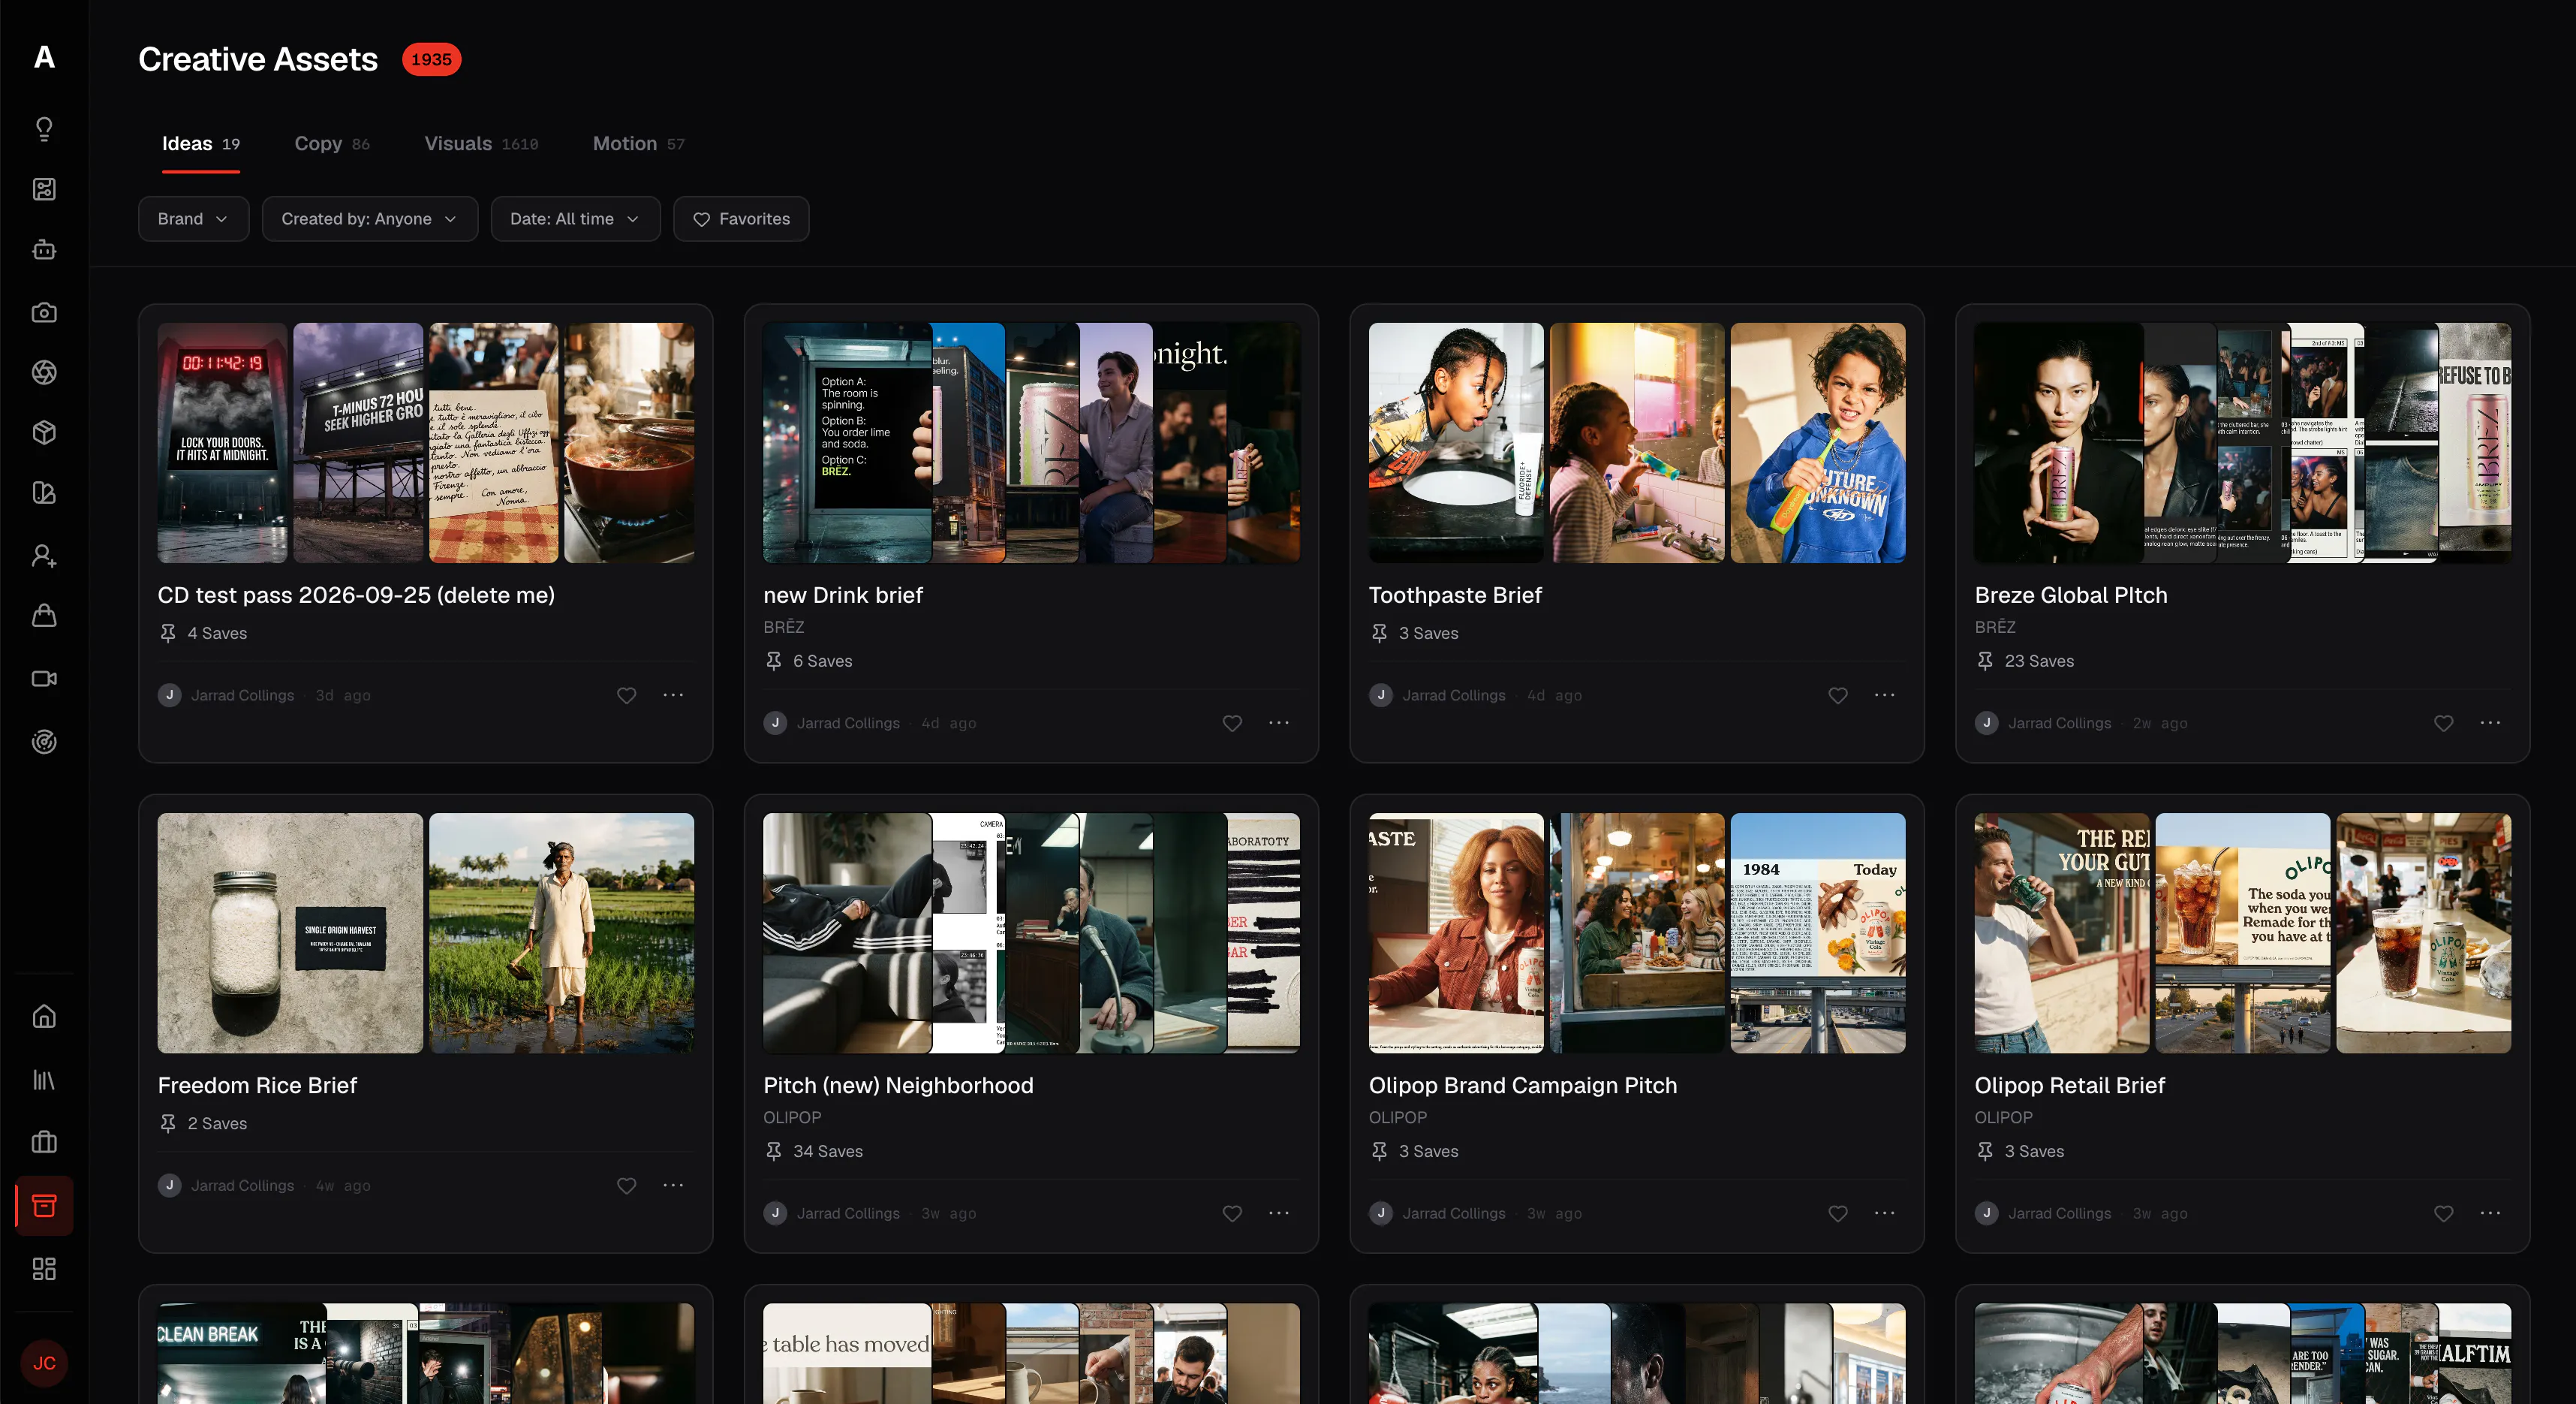Image resolution: width=2576 pixels, height=1404 pixels.
Task: Switch to the Copy tab
Action: [x=332, y=144]
